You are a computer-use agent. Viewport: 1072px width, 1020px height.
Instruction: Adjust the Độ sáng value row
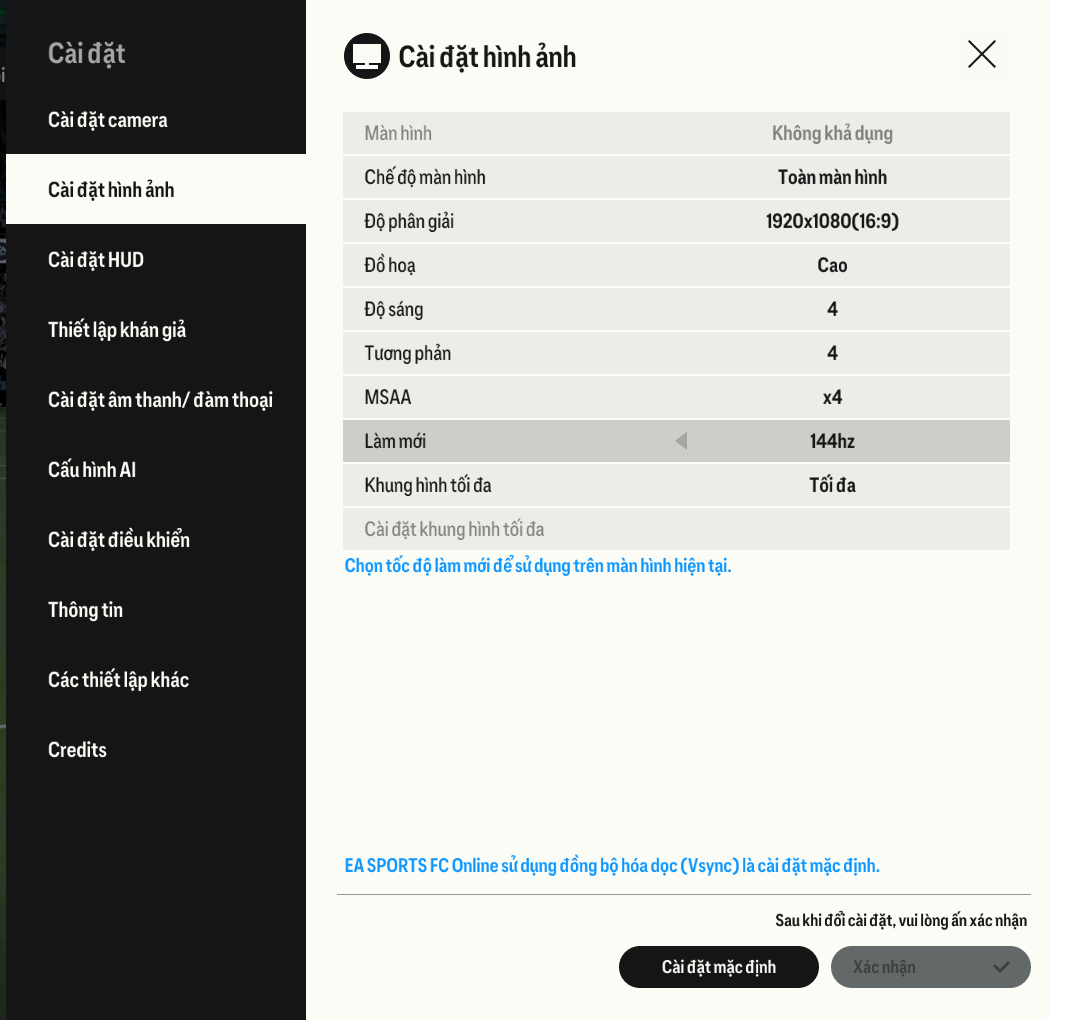[676, 309]
